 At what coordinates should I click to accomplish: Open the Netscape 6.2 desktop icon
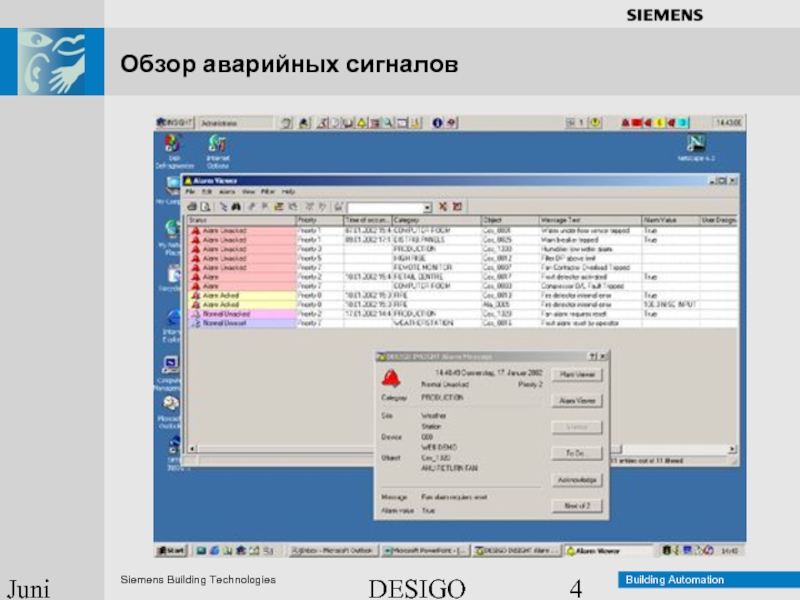[696, 148]
